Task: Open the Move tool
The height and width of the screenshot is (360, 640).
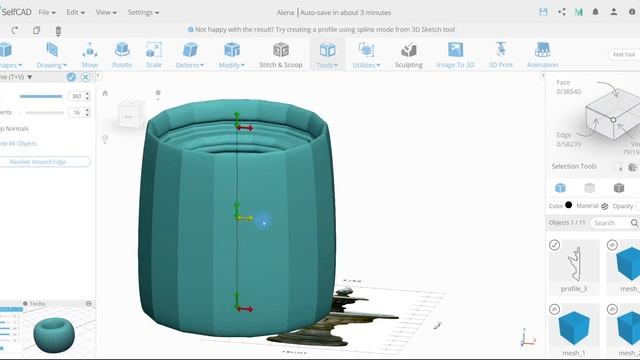Action: pyautogui.click(x=90, y=54)
